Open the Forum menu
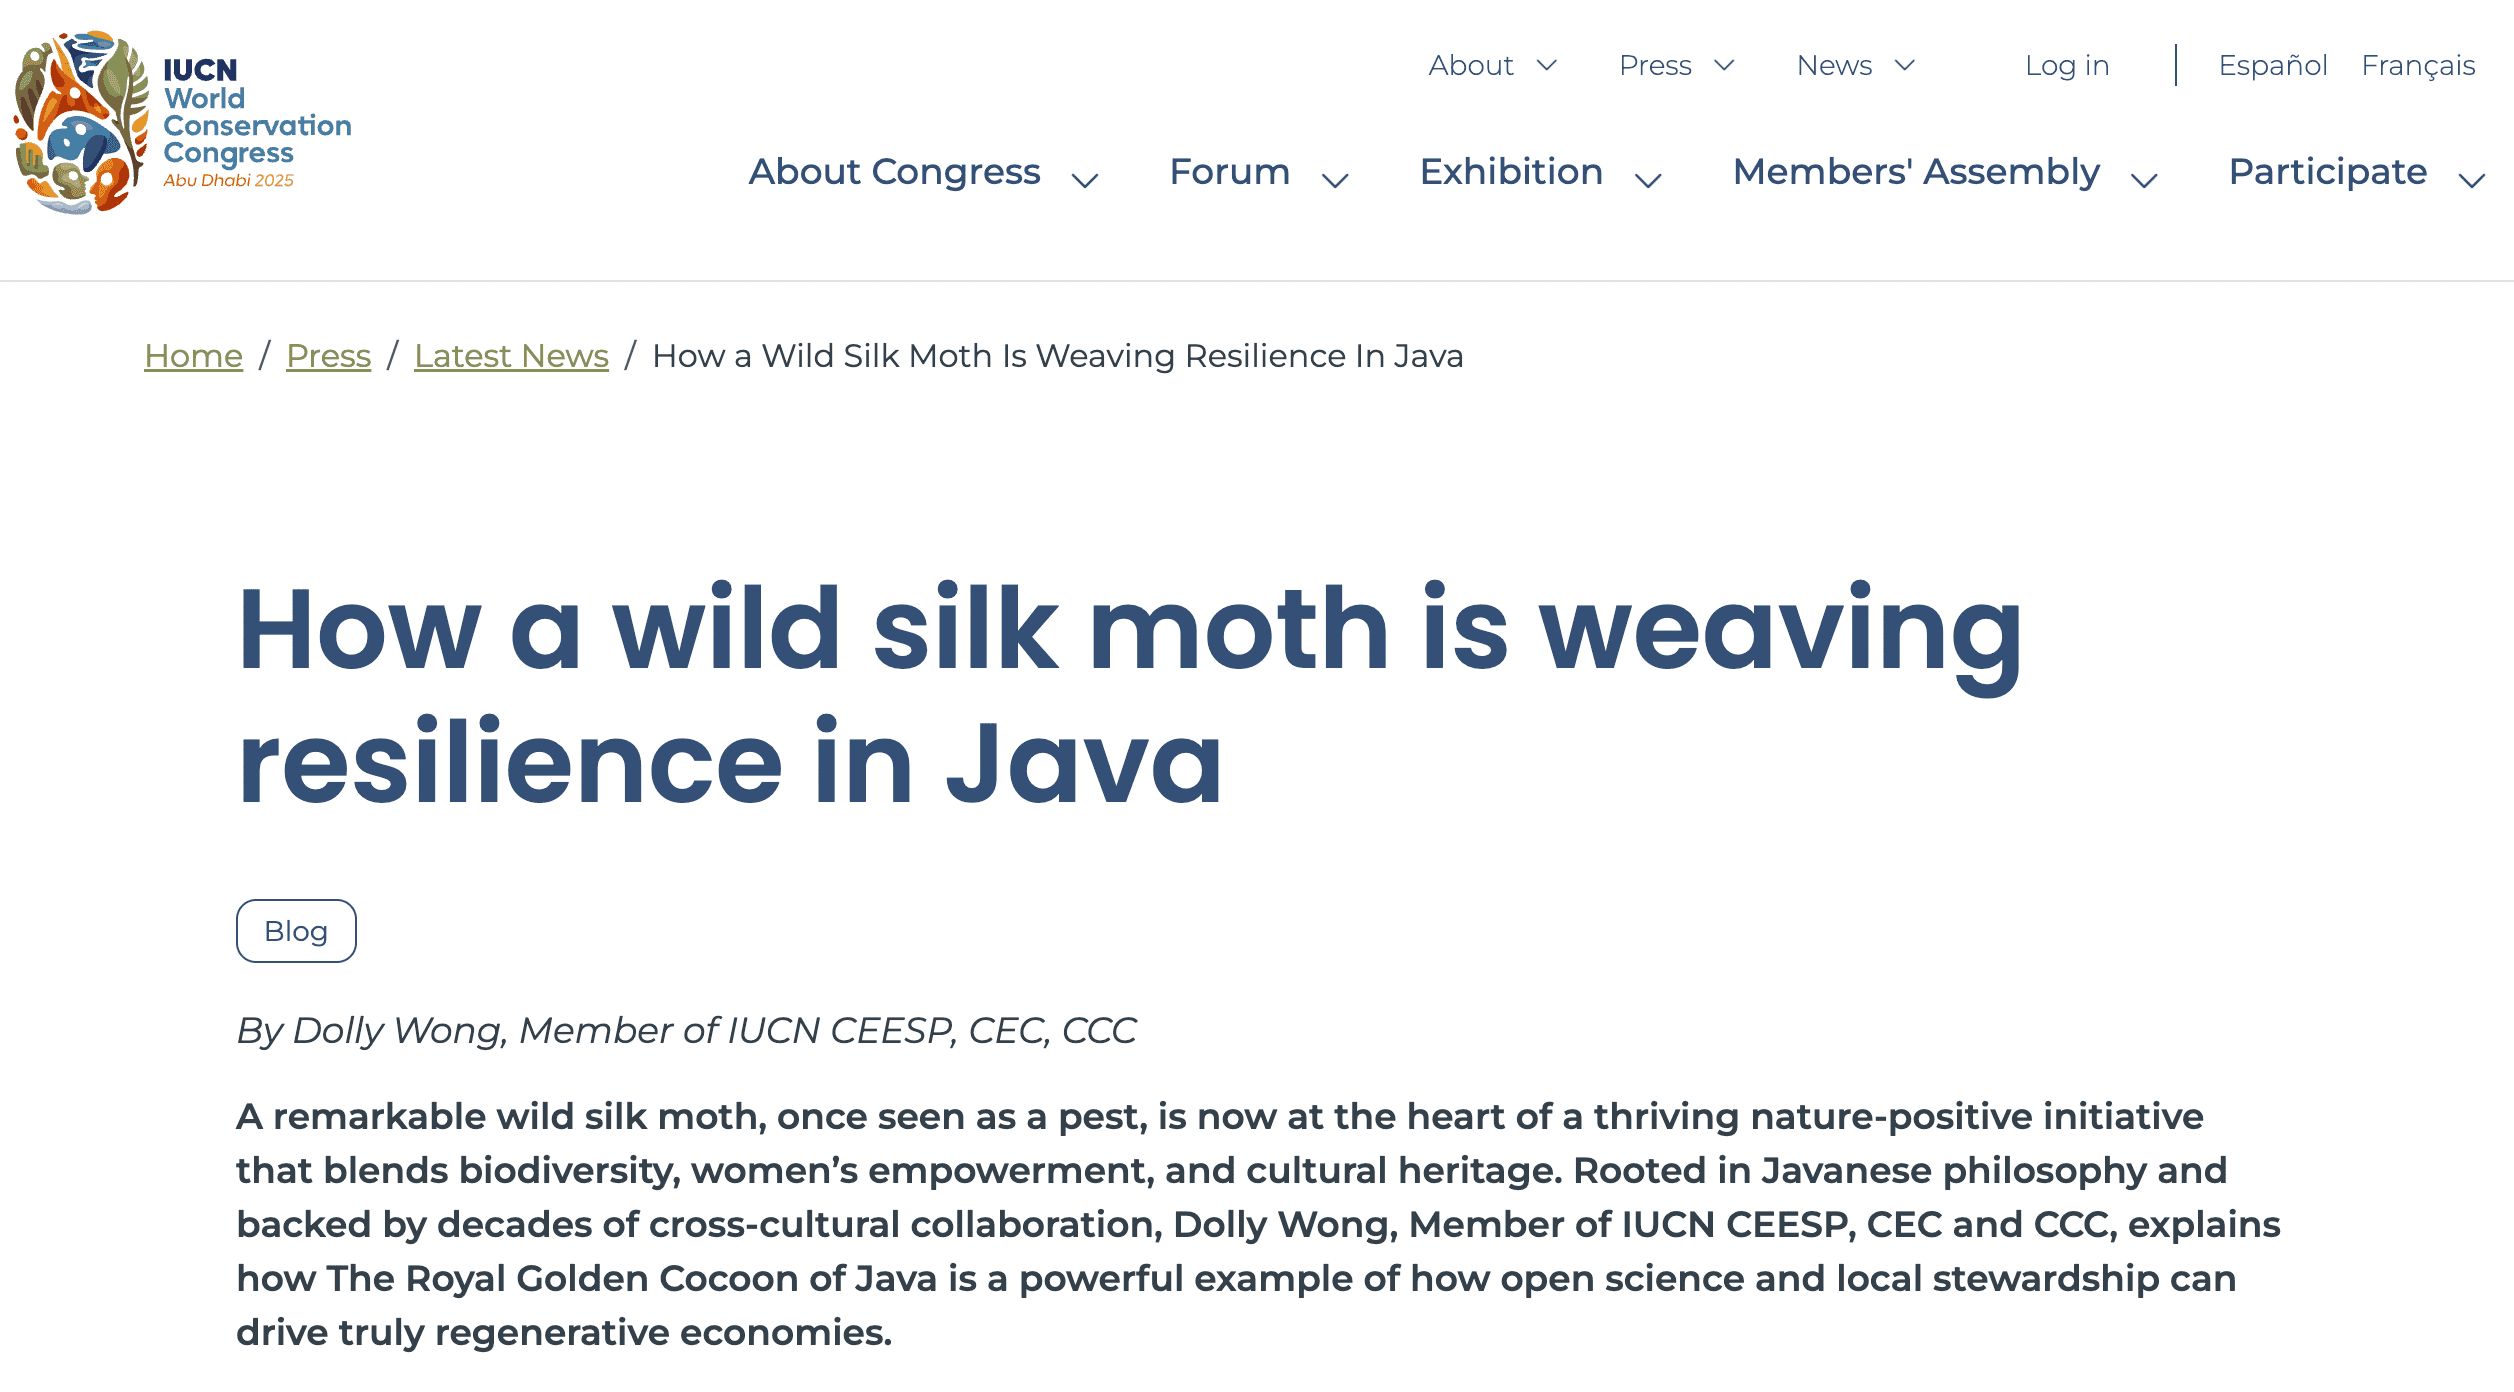 (1230, 172)
